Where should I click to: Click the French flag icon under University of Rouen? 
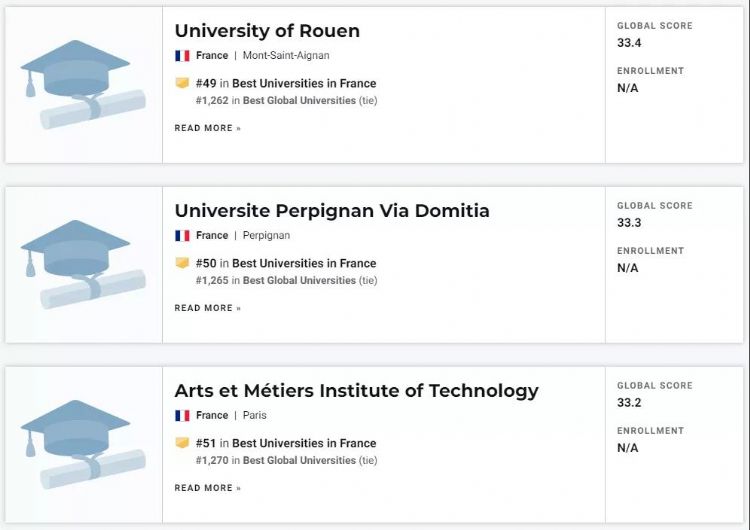coord(182,56)
